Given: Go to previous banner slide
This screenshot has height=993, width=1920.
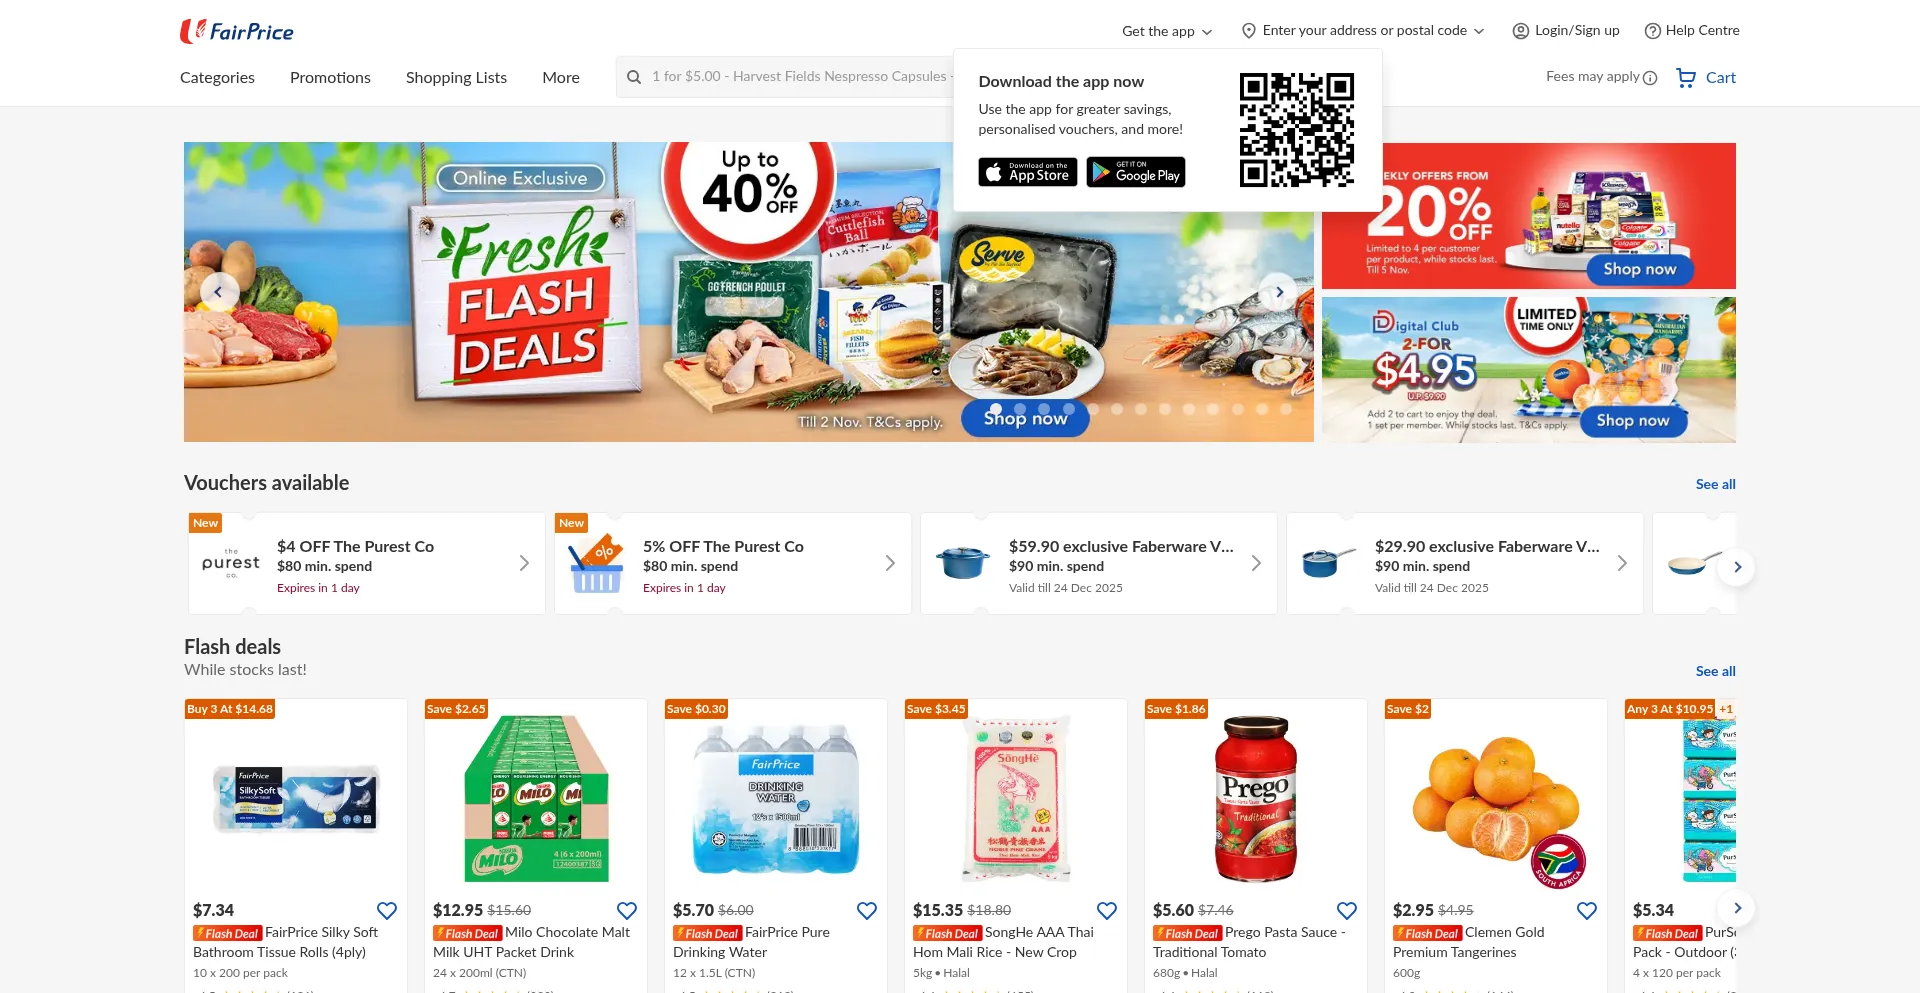Looking at the screenshot, I should click(219, 292).
